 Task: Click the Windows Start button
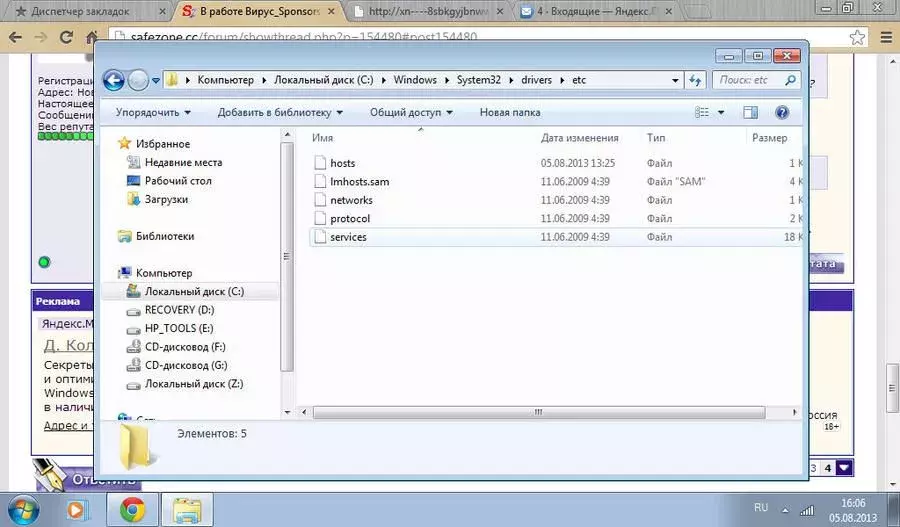click(22, 509)
